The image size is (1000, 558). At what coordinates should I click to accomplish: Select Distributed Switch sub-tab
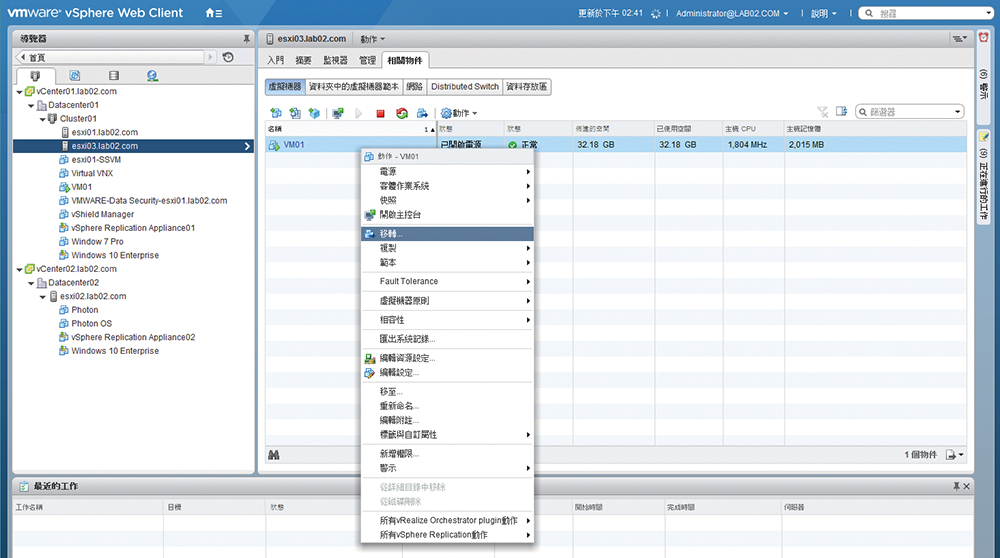(x=465, y=87)
